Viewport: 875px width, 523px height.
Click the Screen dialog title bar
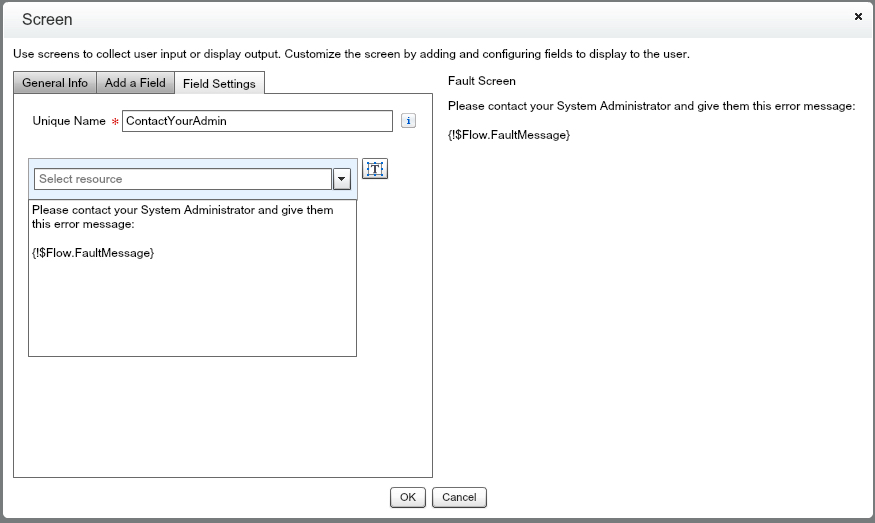(400, 19)
